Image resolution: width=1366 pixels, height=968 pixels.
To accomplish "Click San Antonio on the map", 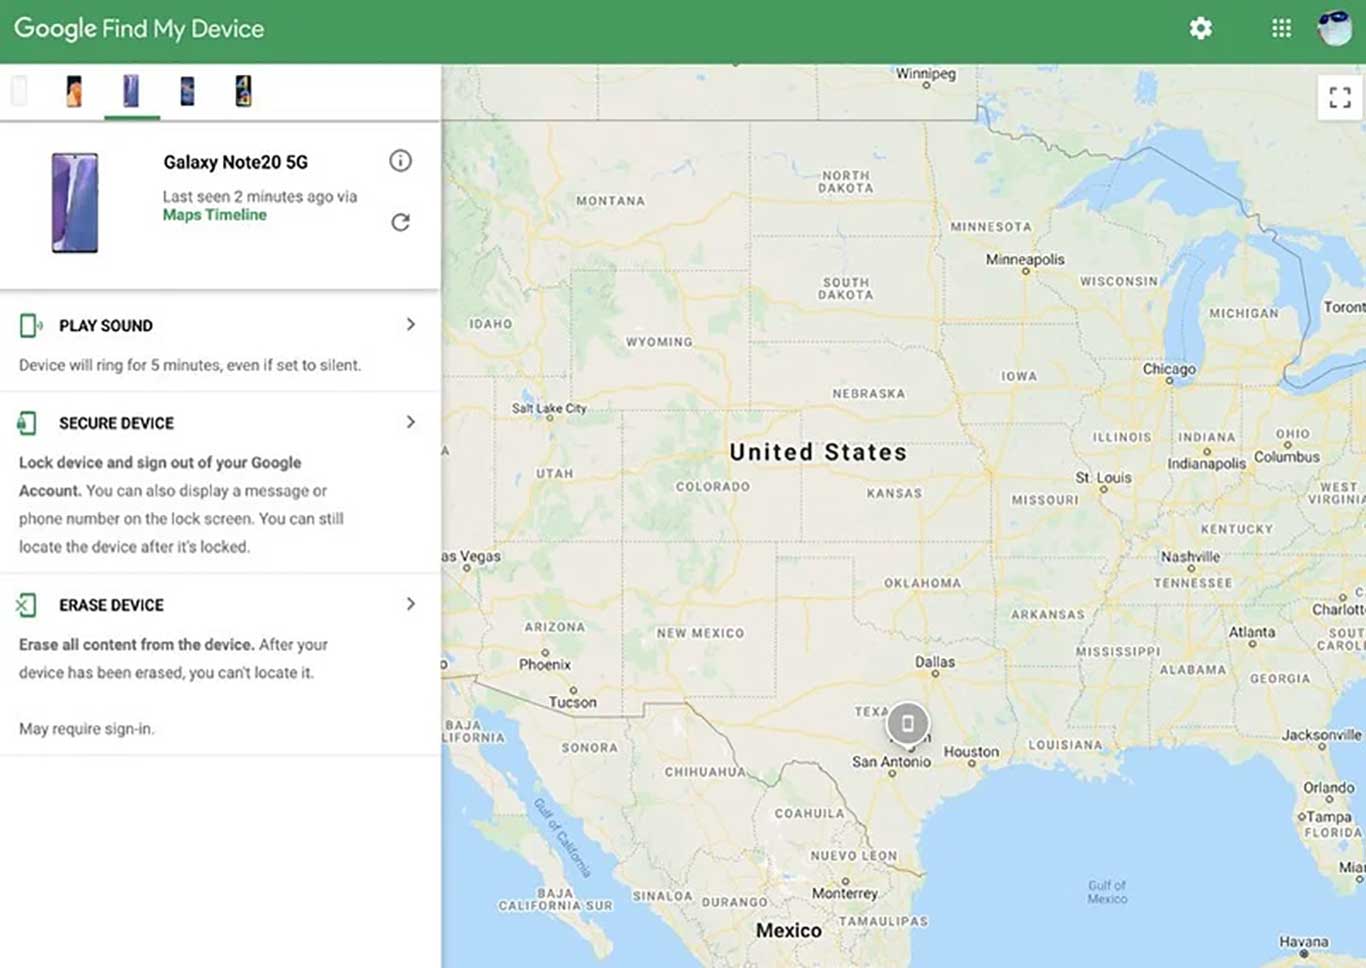I will tap(891, 762).
